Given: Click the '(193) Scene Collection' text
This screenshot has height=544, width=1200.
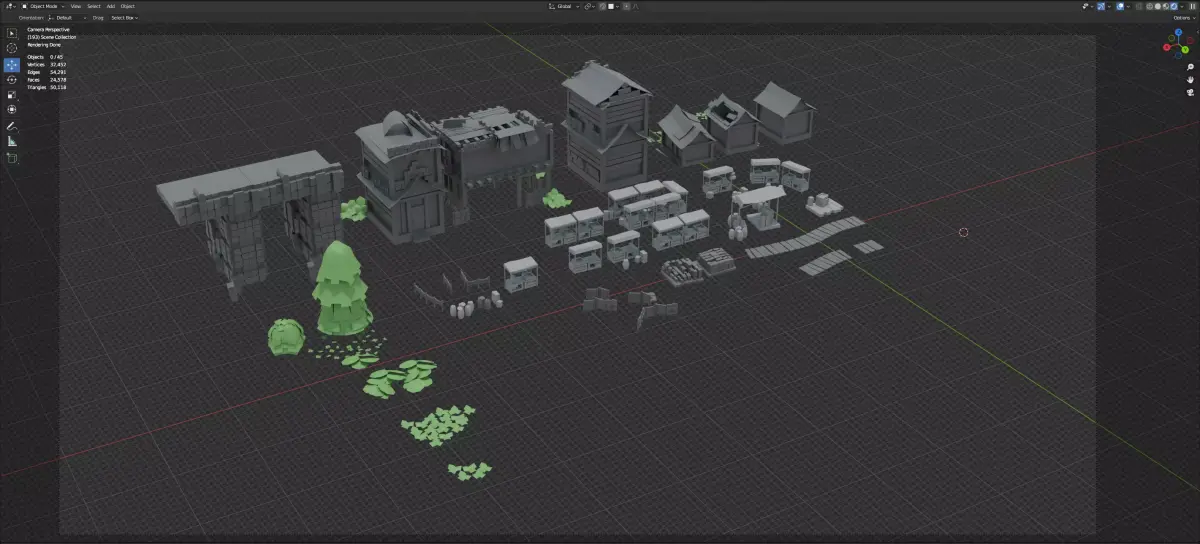Looking at the screenshot, I should (52, 37).
